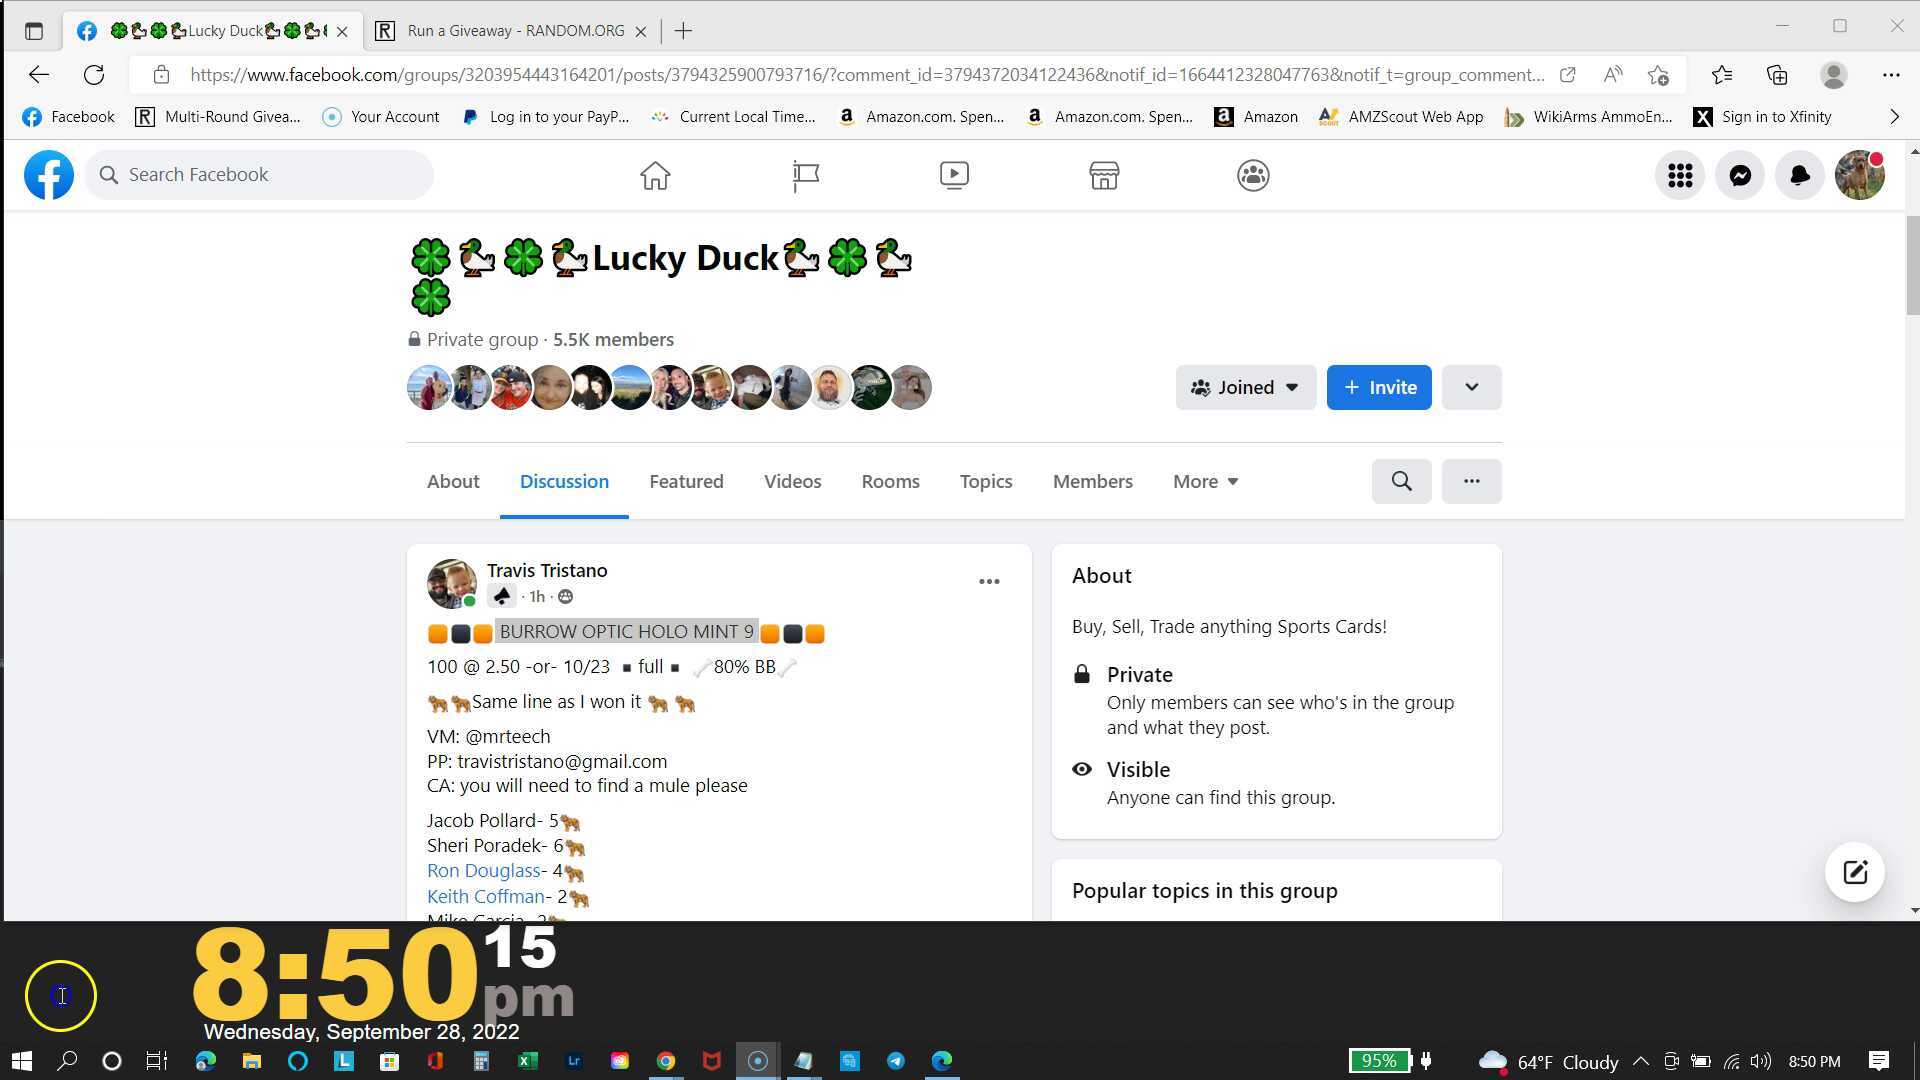Open post options three-dot menu
The width and height of the screenshot is (1920, 1080).
click(x=988, y=581)
